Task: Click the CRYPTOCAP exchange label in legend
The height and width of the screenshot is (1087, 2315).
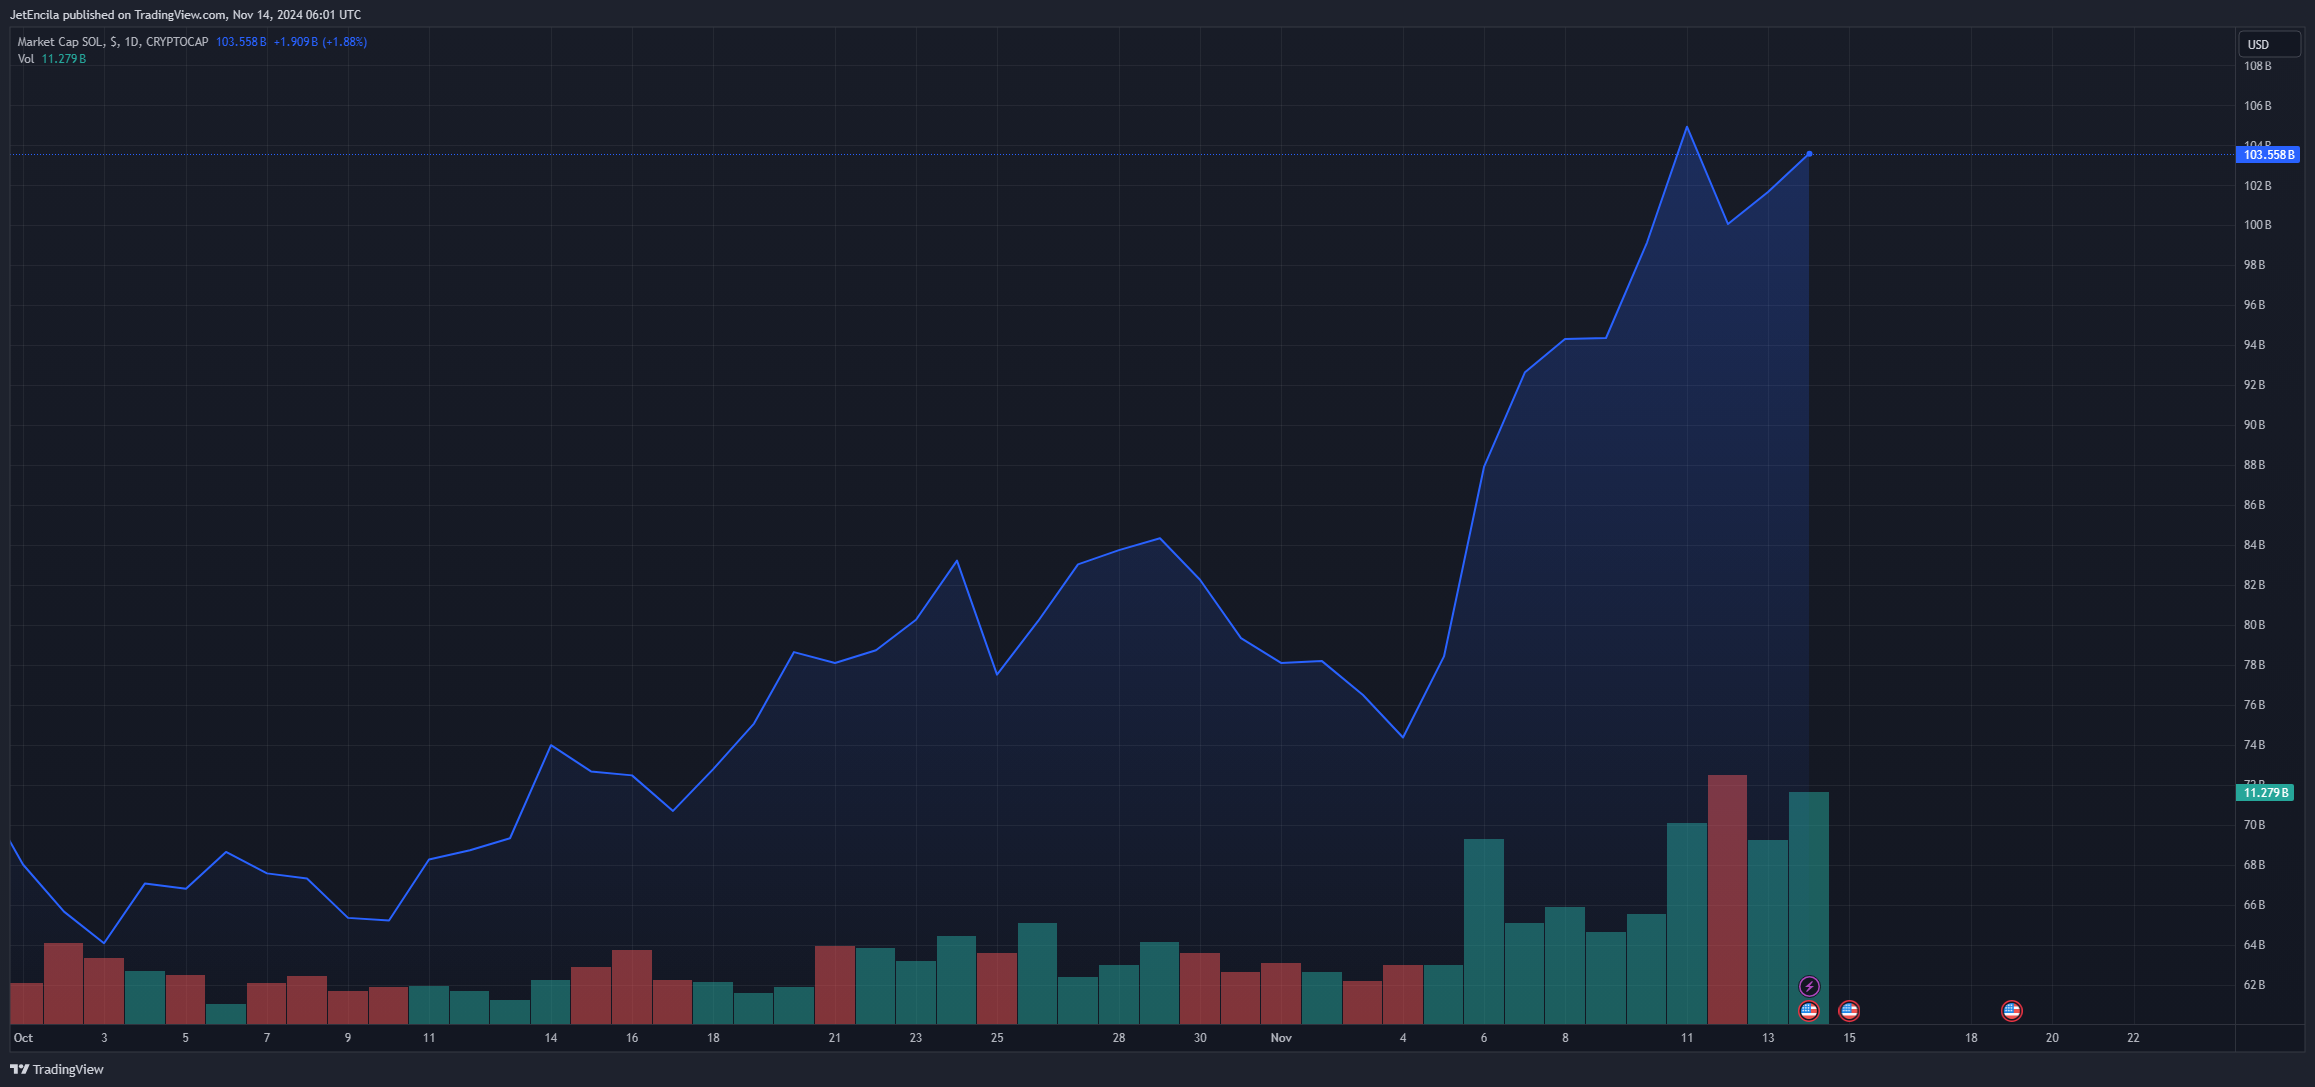Action: 177,42
